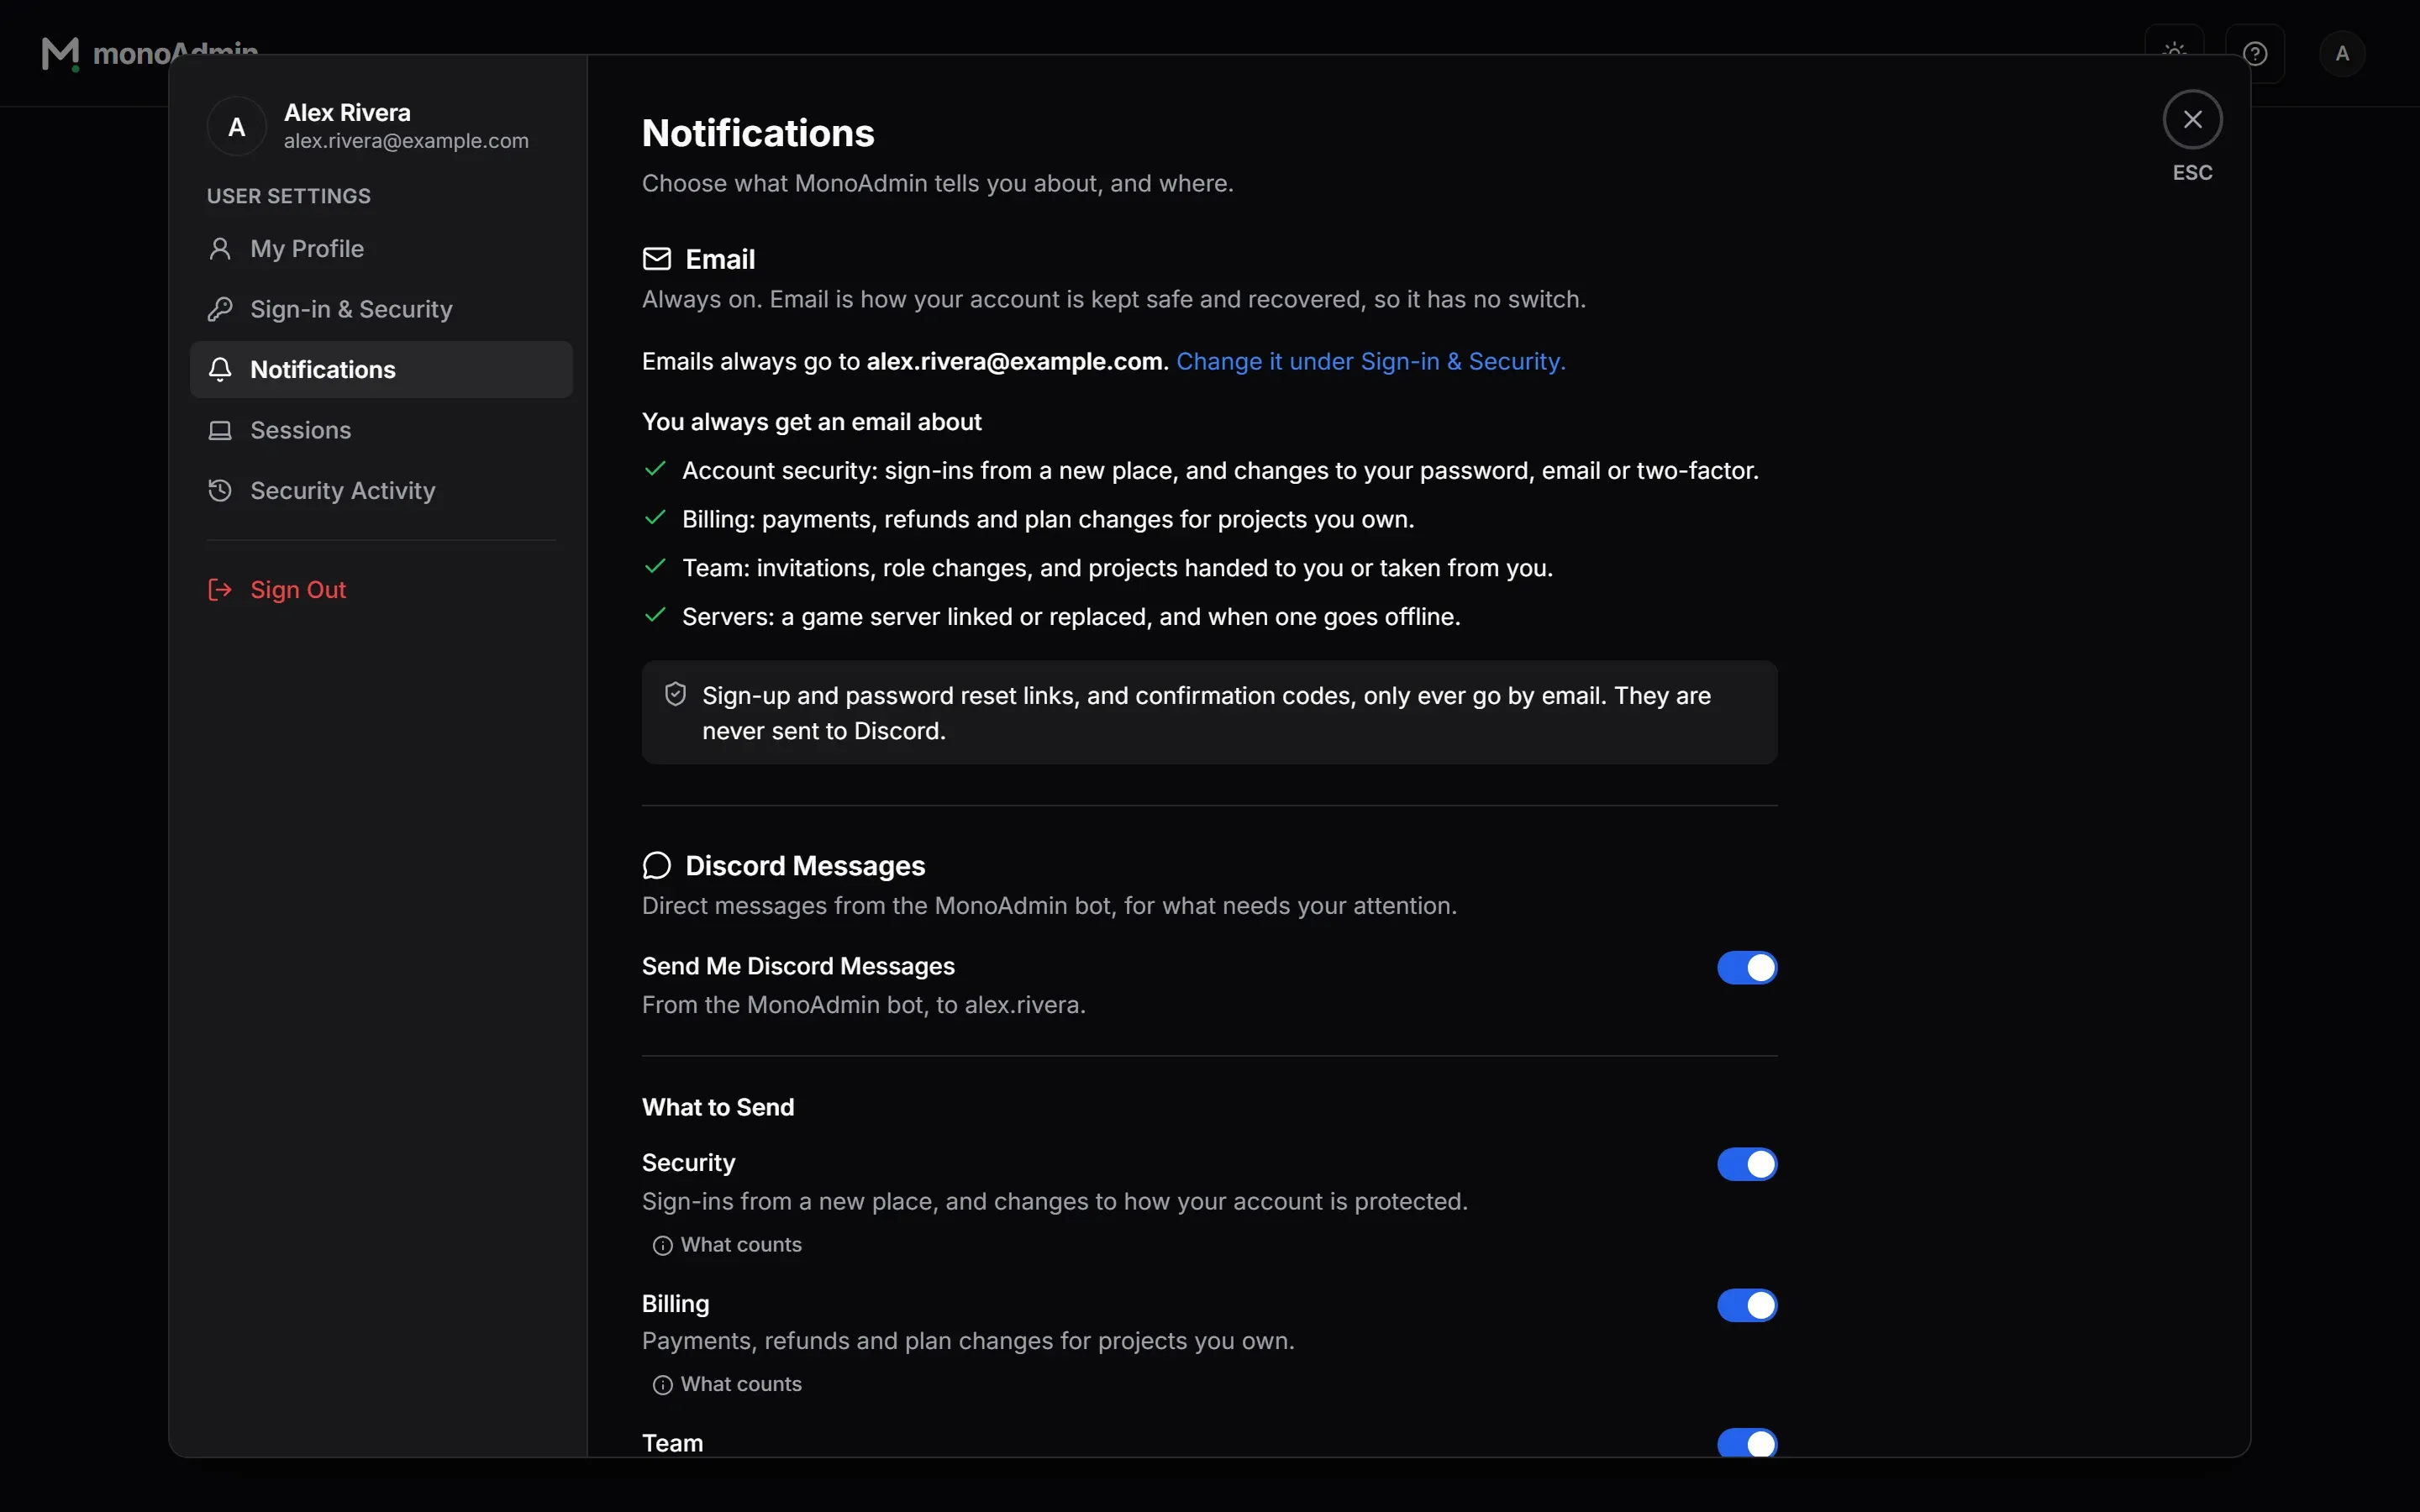This screenshot has width=2420, height=1512.
Task: Click the key icon beside Sign-in & Security
Action: [x=220, y=309]
